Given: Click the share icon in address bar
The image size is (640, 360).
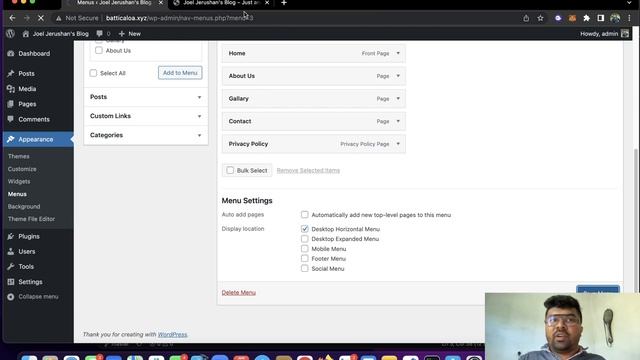Looking at the screenshot, I should point(526,18).
